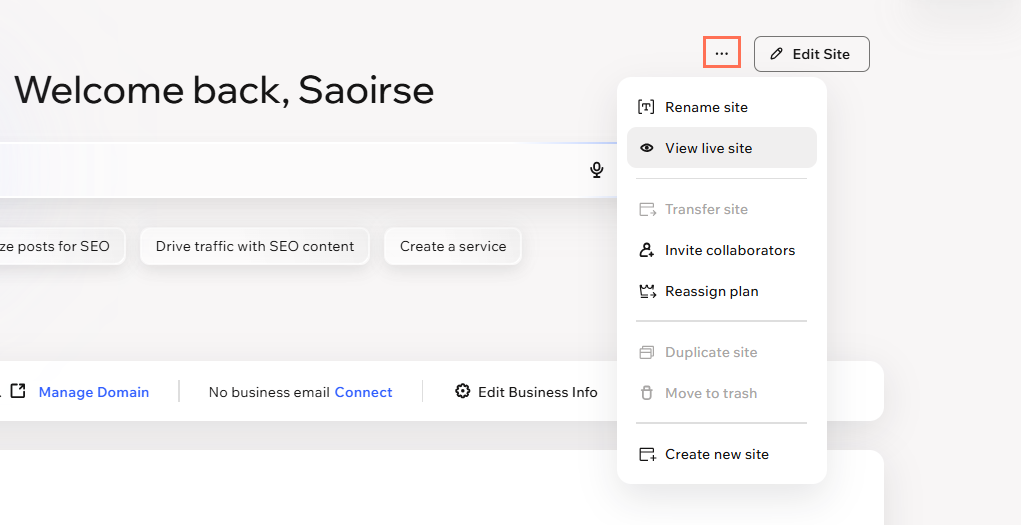
Task: Click the Duplicate site pages icon
Action: pyautogui.click(x=647, y=352)
